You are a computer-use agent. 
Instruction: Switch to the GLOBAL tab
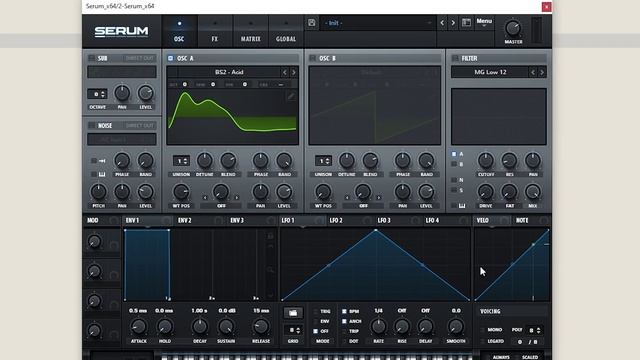(286, 31)
